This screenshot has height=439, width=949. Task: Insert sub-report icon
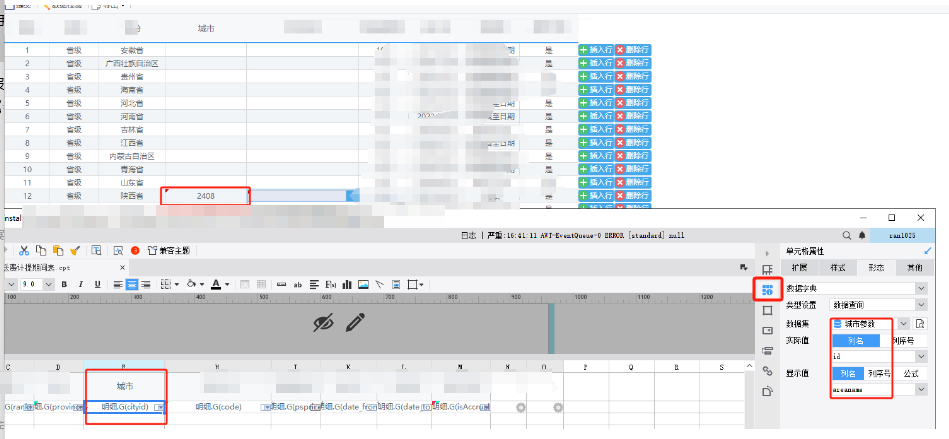[396, 284]
